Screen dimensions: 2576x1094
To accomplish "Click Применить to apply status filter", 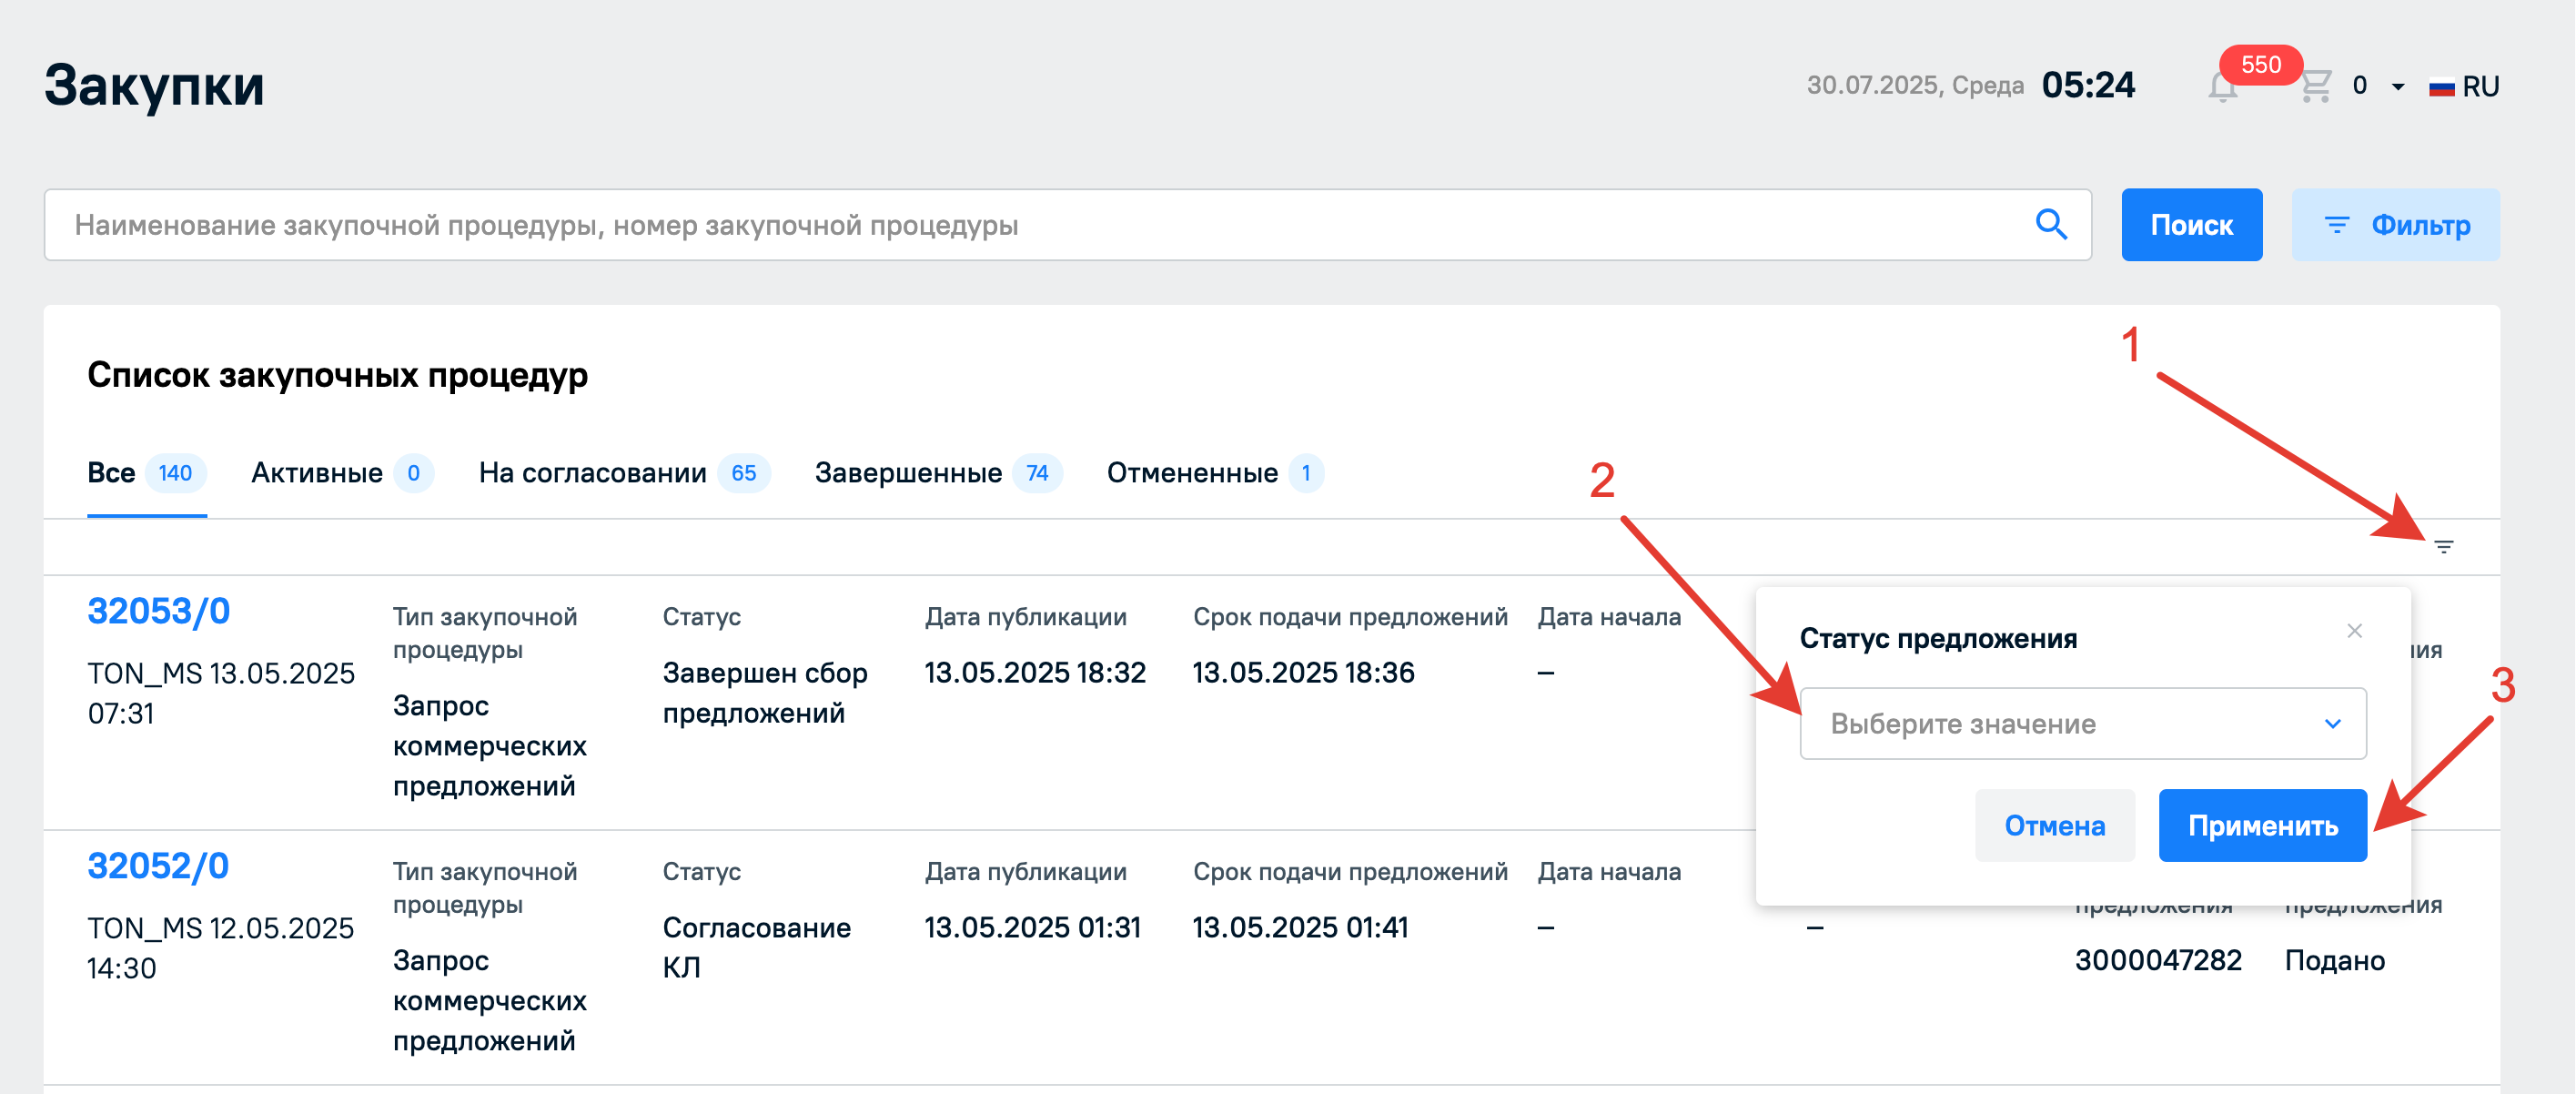I will pos(2262,825).
